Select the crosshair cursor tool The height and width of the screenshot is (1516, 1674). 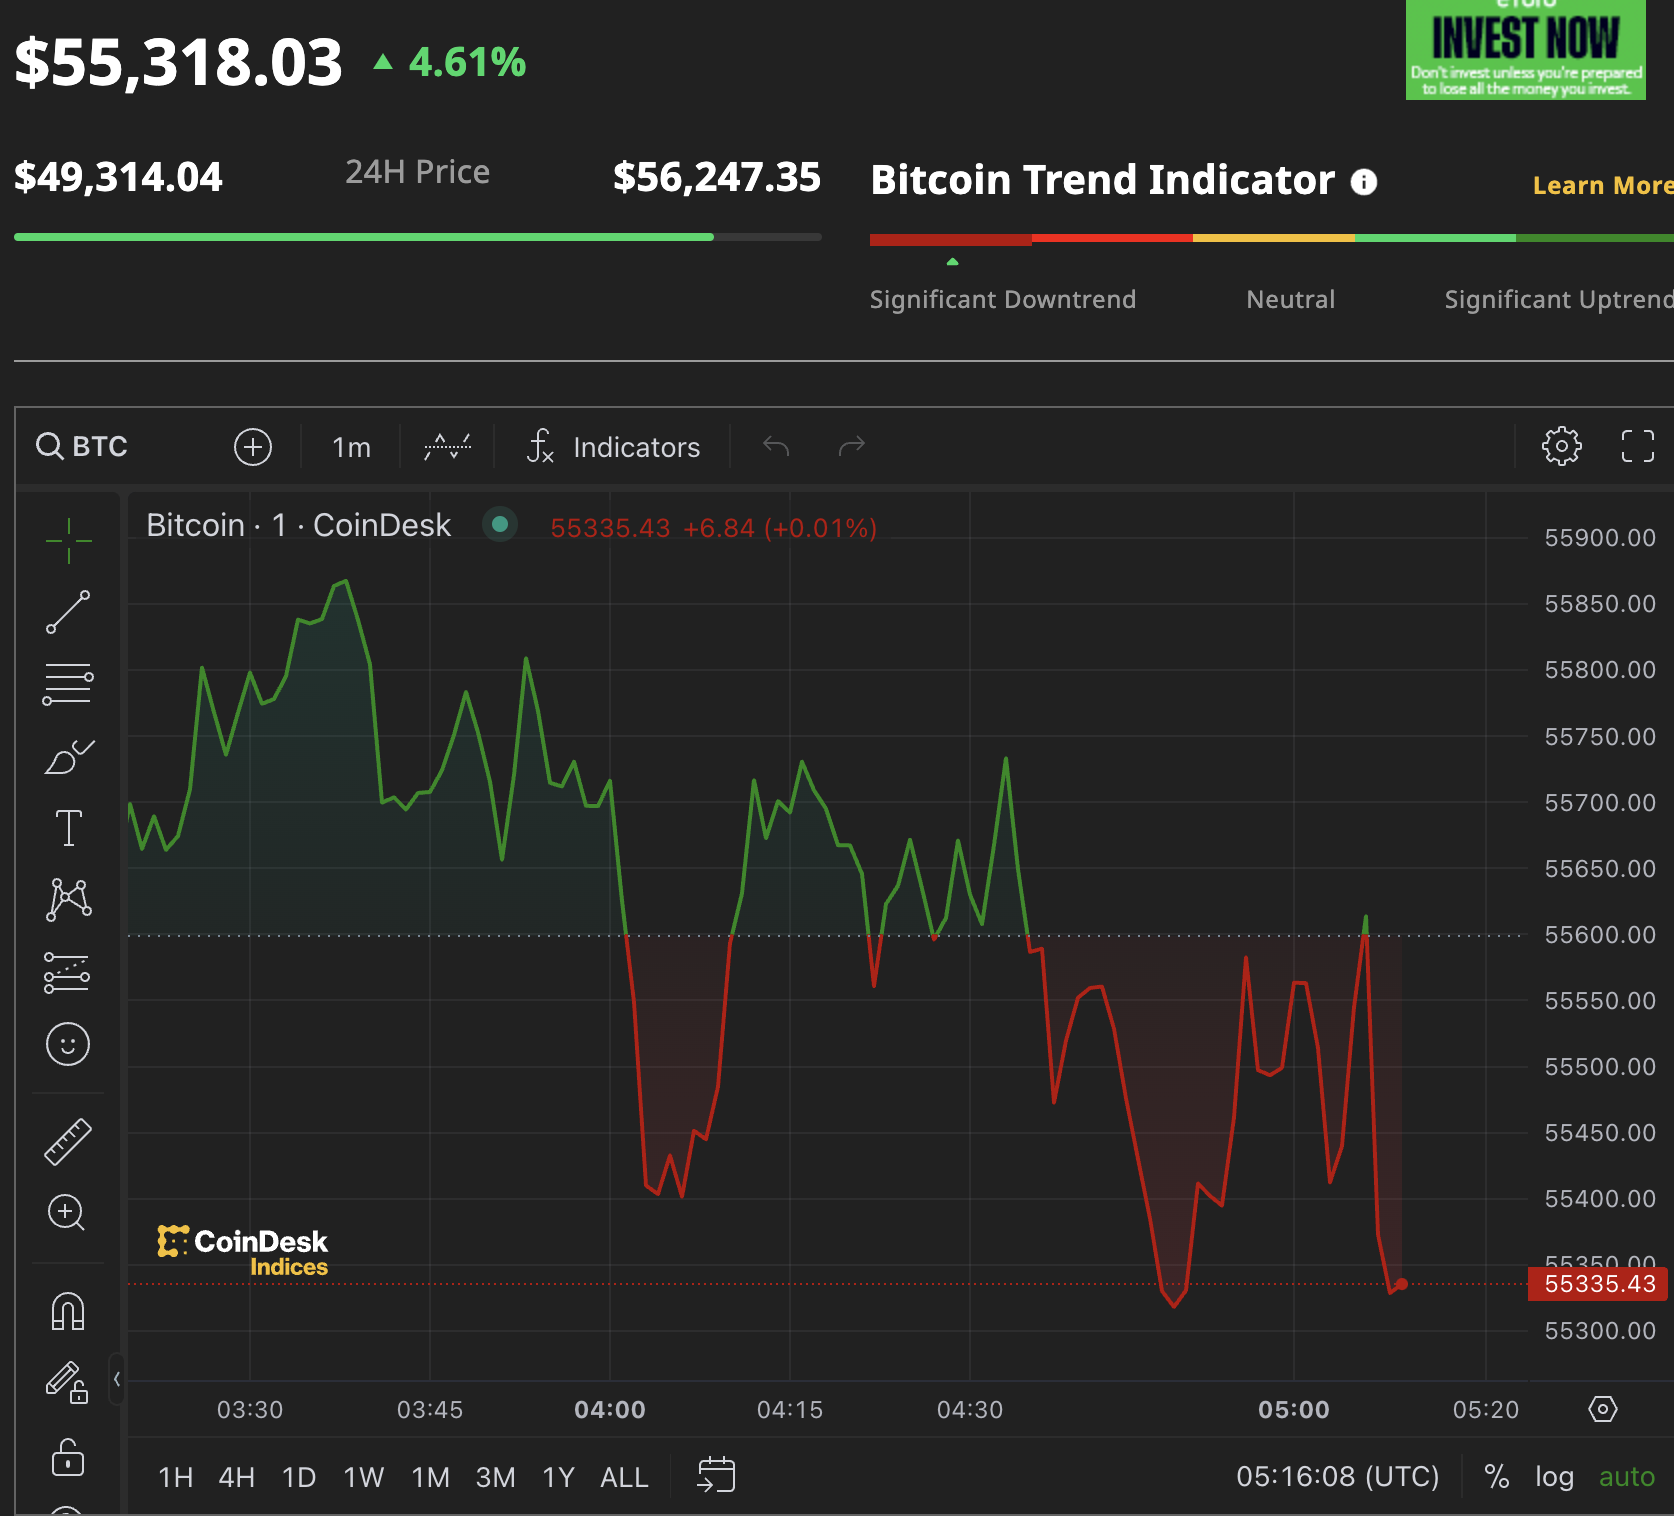68,541
